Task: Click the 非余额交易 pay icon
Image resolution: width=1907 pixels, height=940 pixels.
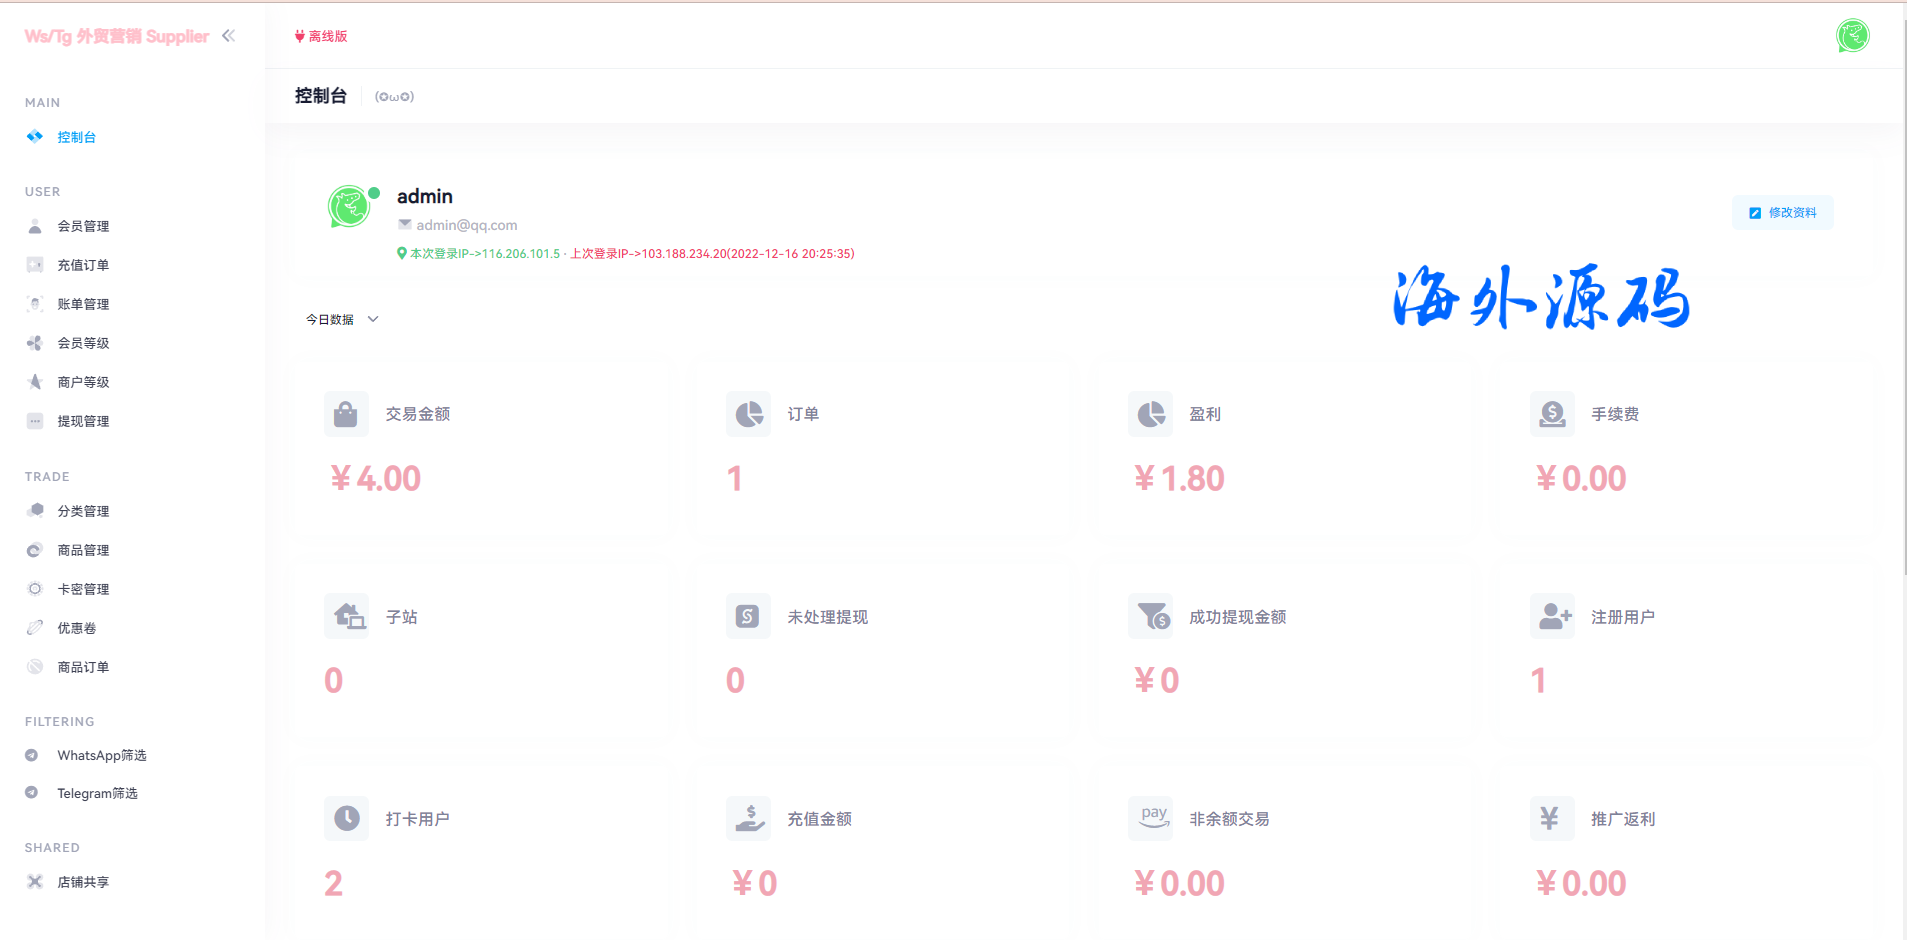Action: coord(1150,819)
